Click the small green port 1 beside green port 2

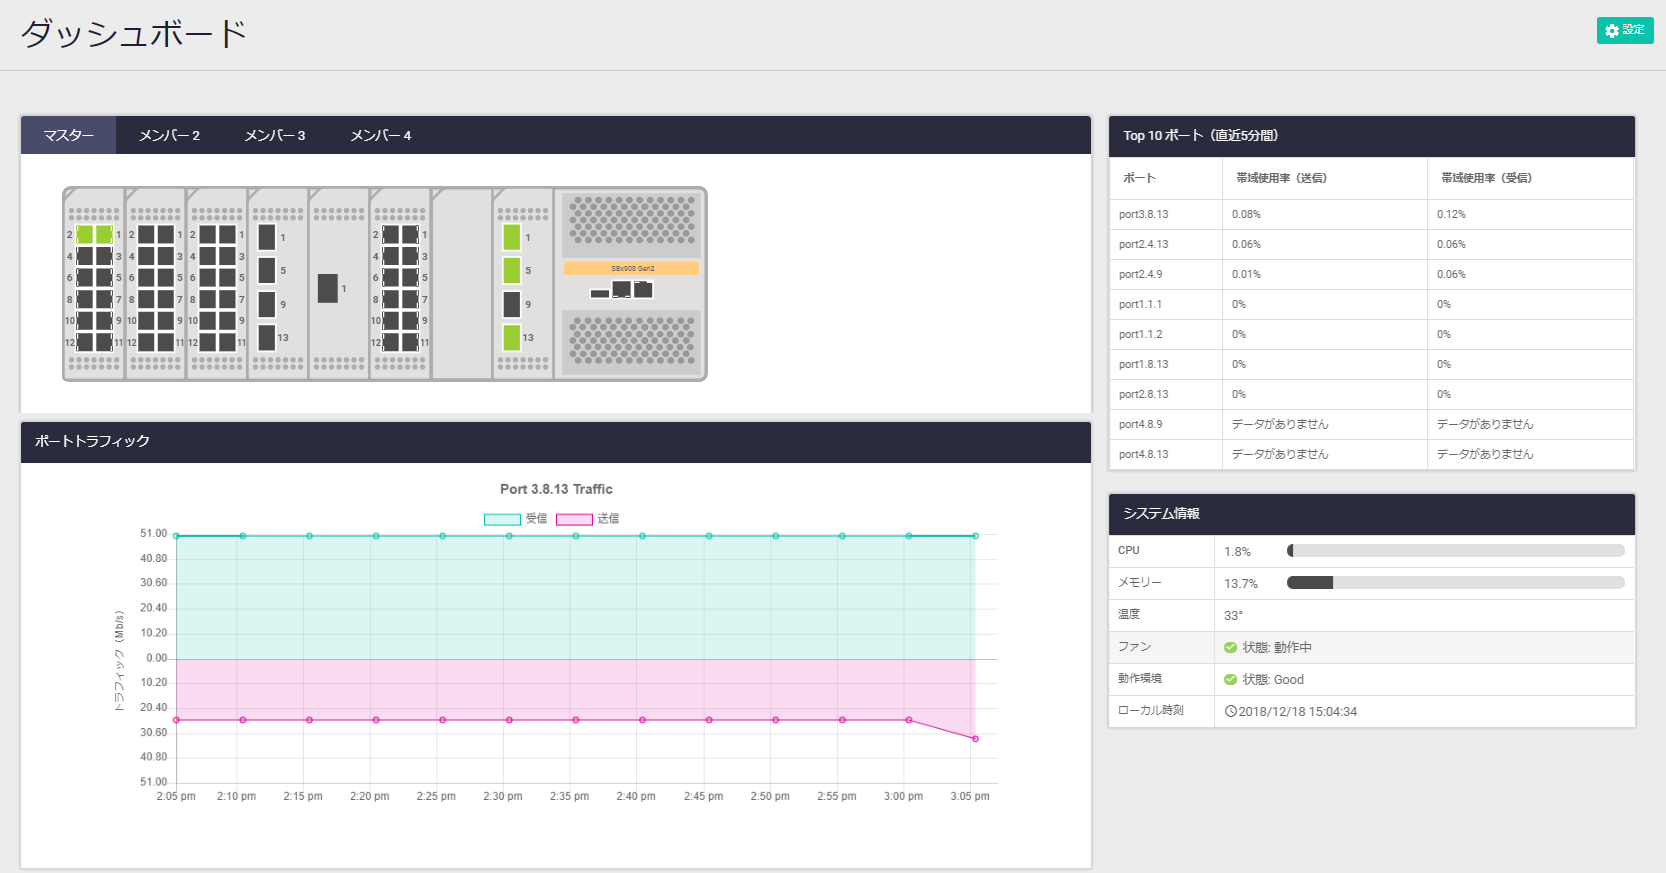point(104,234)
